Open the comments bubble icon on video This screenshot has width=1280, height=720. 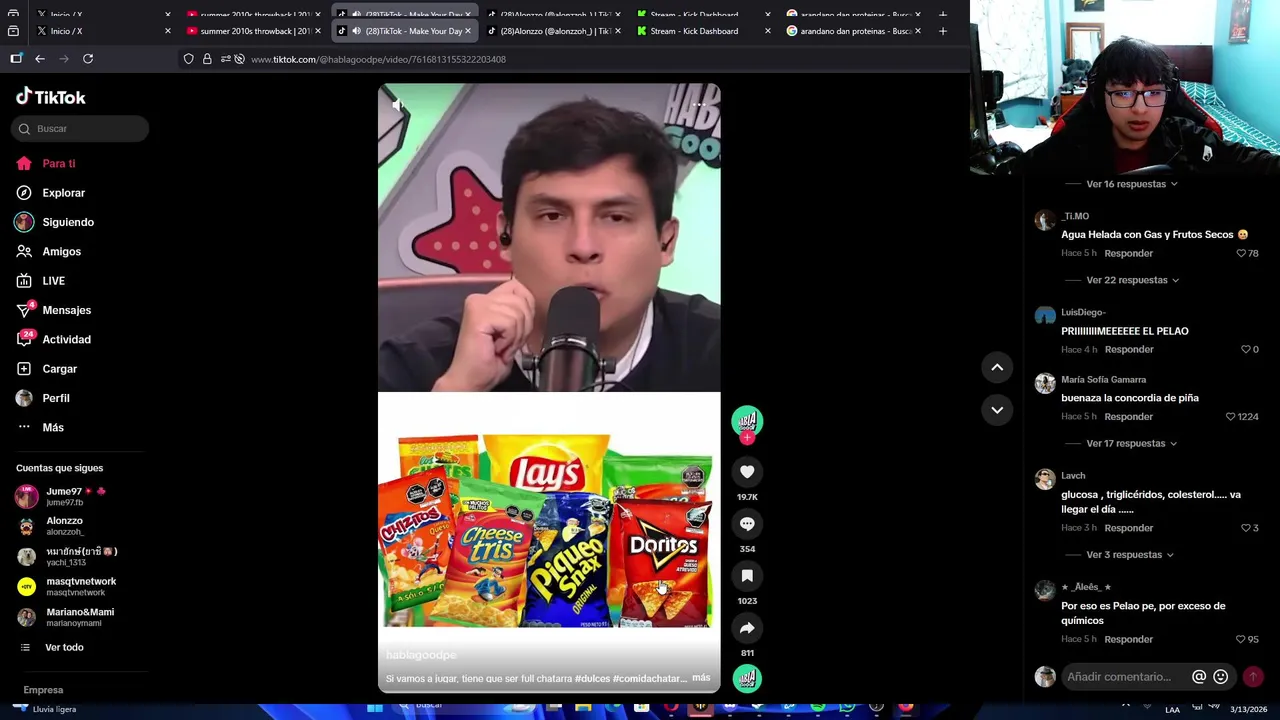(747, 524)
